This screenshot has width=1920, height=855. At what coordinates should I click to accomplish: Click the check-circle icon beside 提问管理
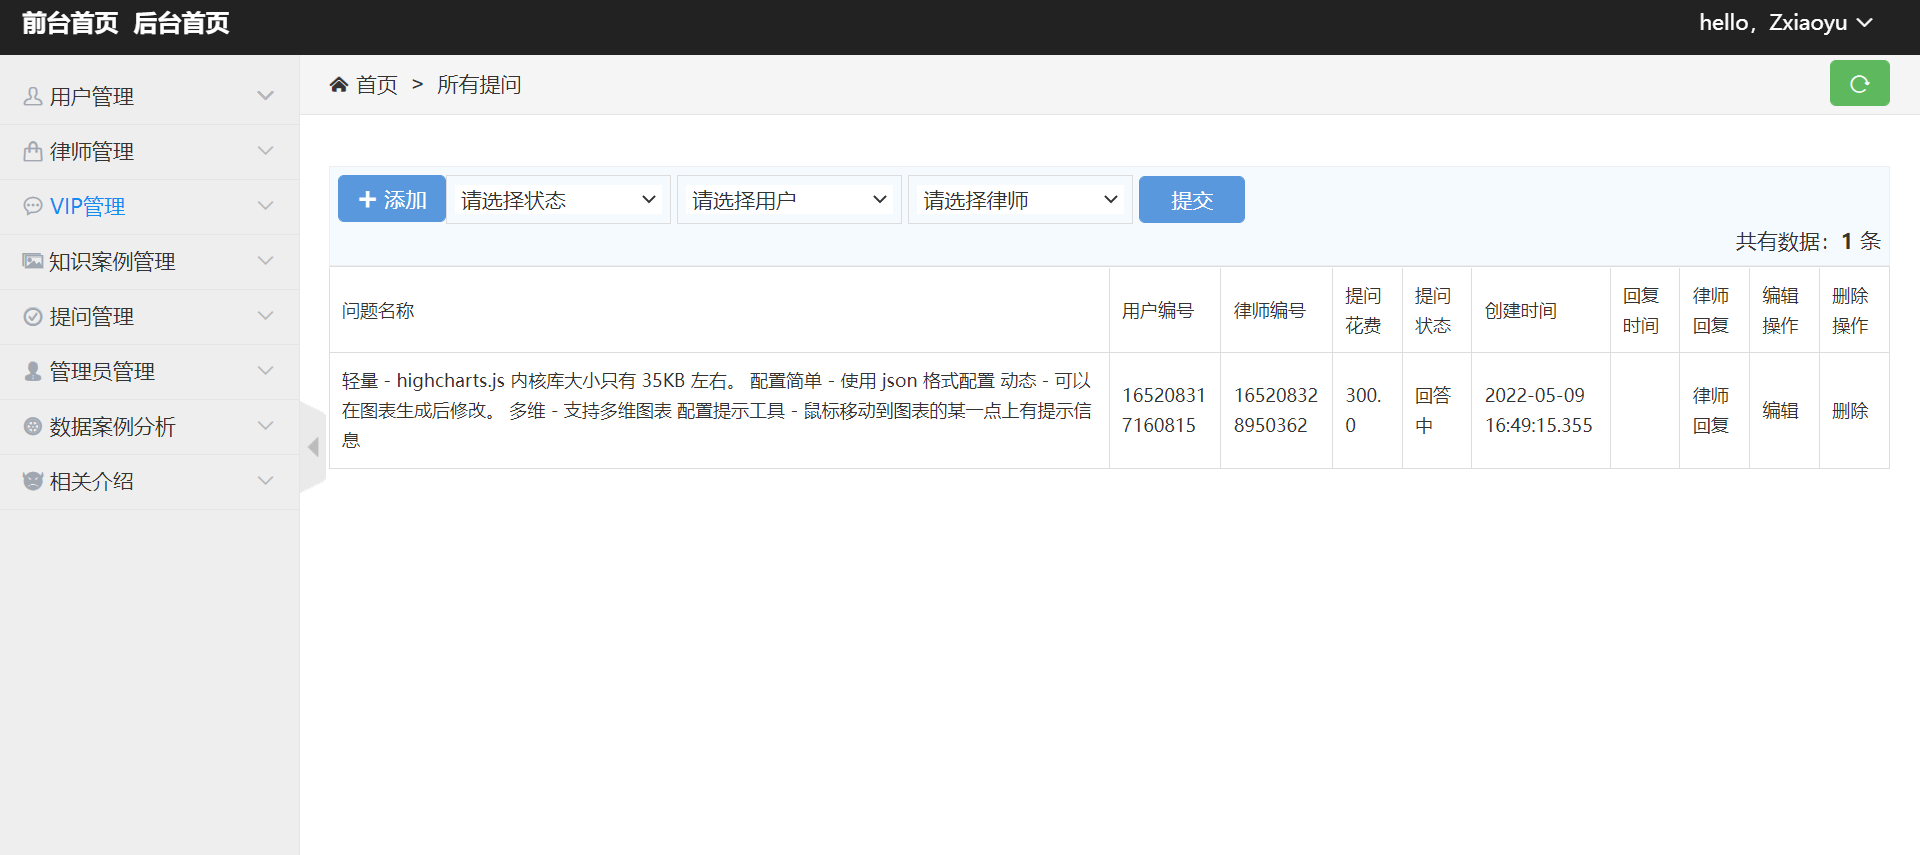[33, 316]
